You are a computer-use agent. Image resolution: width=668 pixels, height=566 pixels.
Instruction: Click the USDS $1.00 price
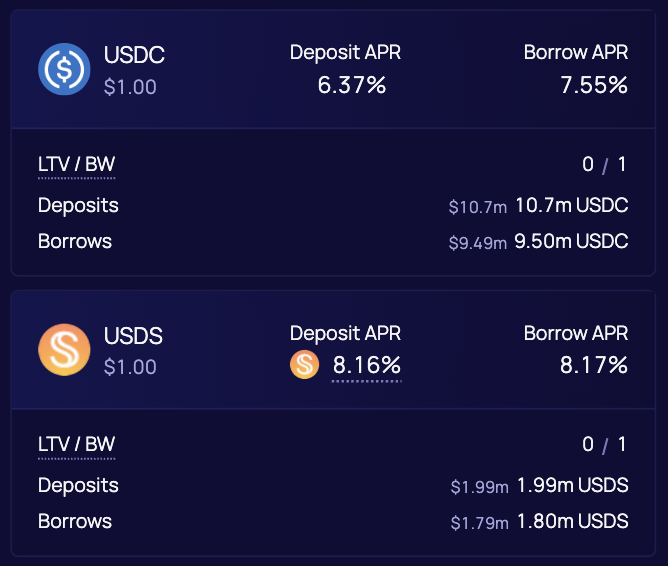pos(130,367)
